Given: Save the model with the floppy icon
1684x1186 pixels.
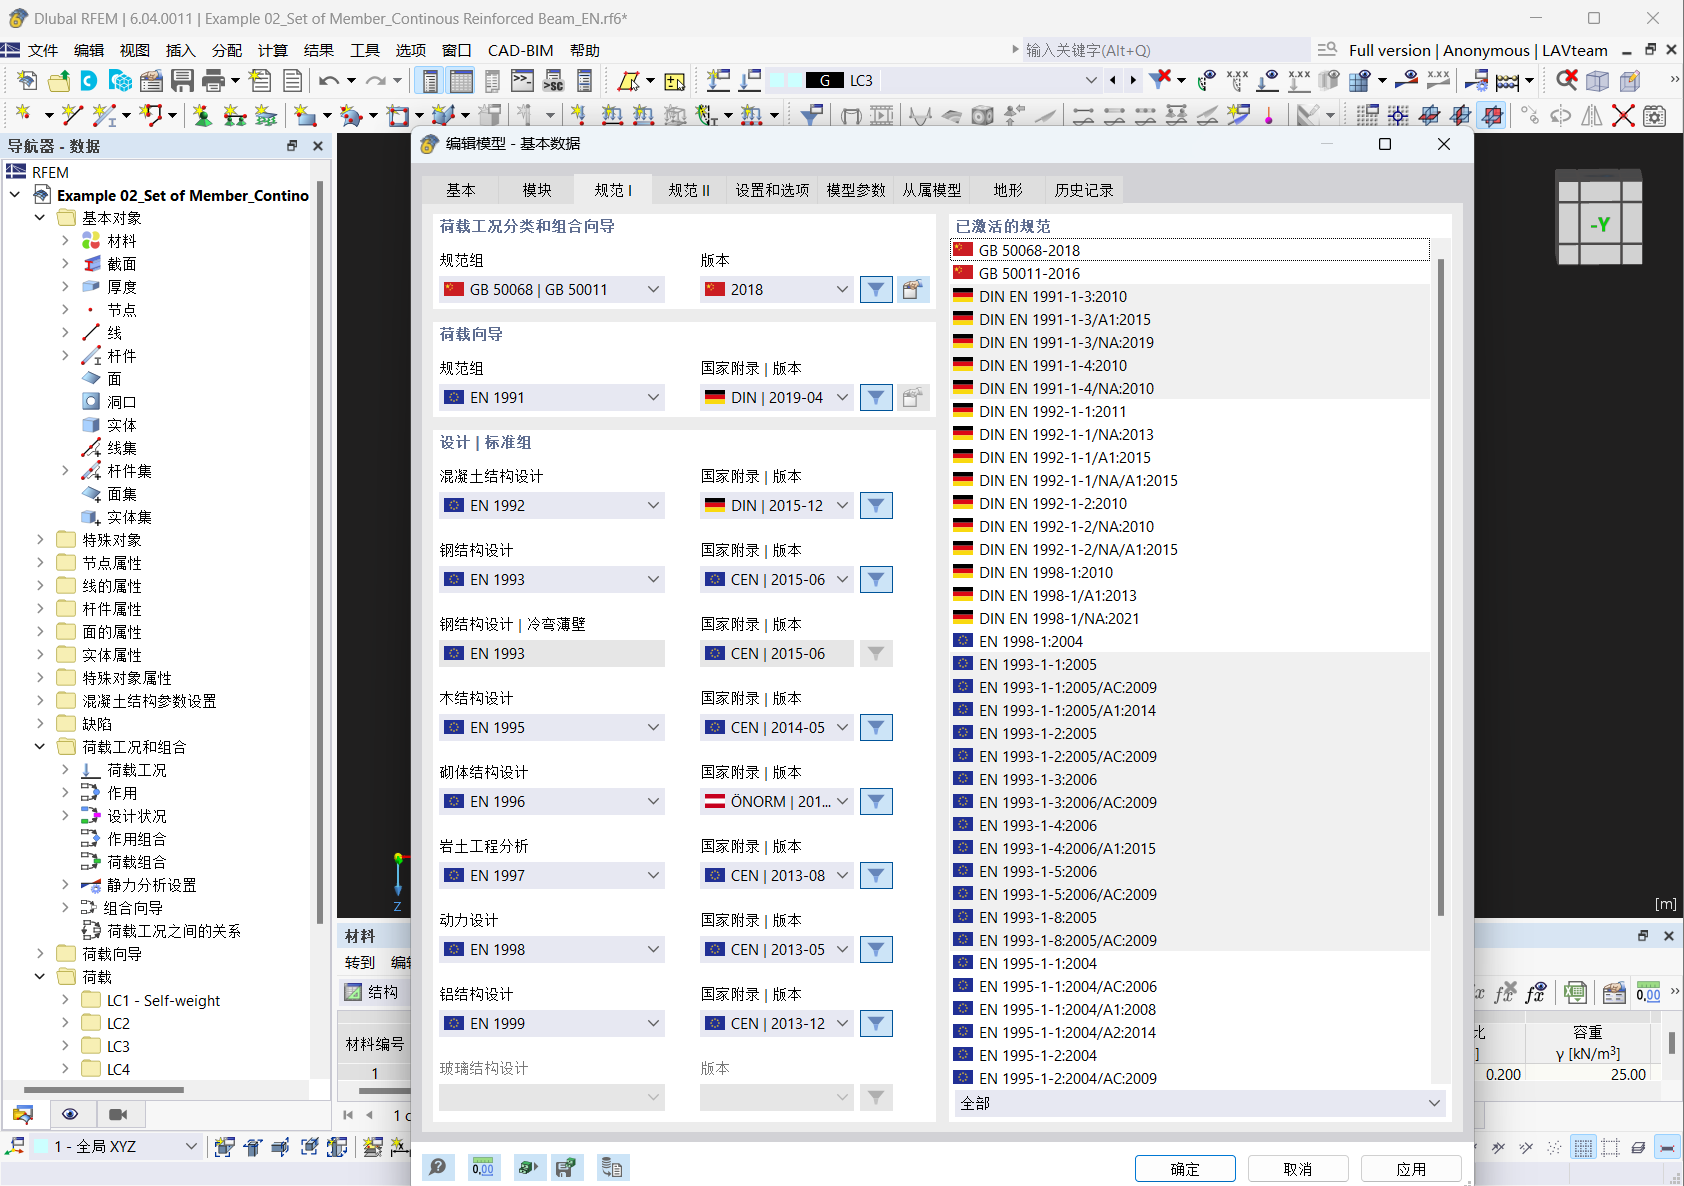Looking at the screenshot, I should [x=182, y=81].
